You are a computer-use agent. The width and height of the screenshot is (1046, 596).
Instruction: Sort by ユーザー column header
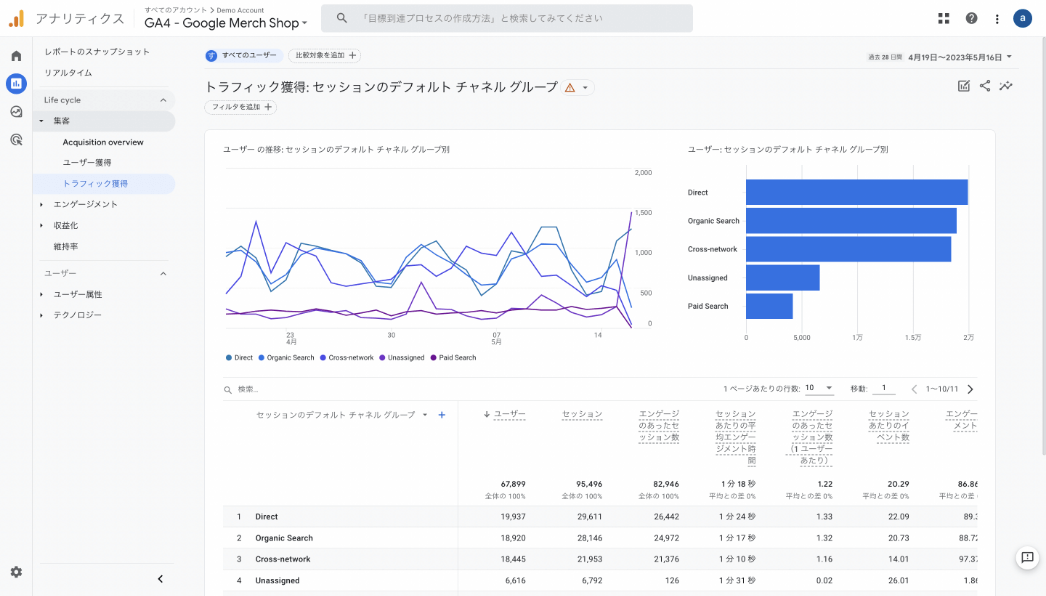[x=510, y=414]
